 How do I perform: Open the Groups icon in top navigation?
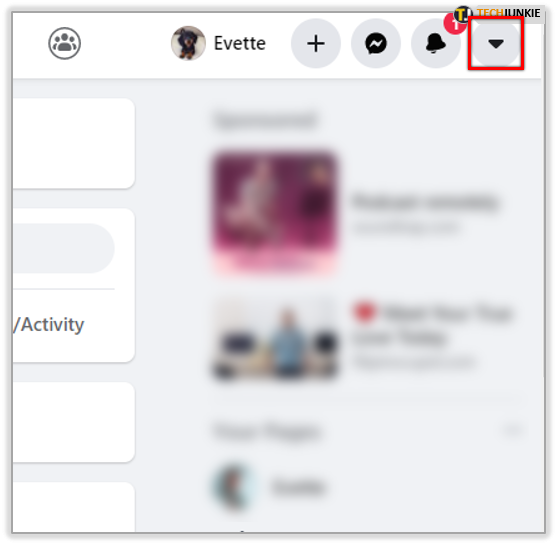64,43
